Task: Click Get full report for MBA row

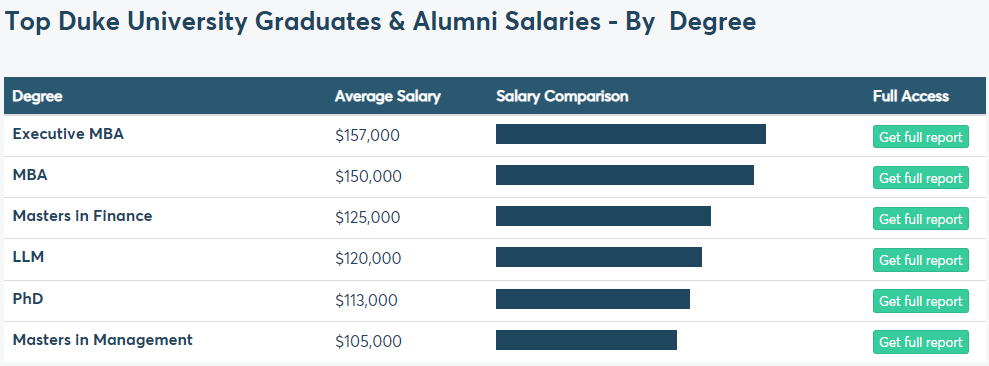Action: pos(920,178)
